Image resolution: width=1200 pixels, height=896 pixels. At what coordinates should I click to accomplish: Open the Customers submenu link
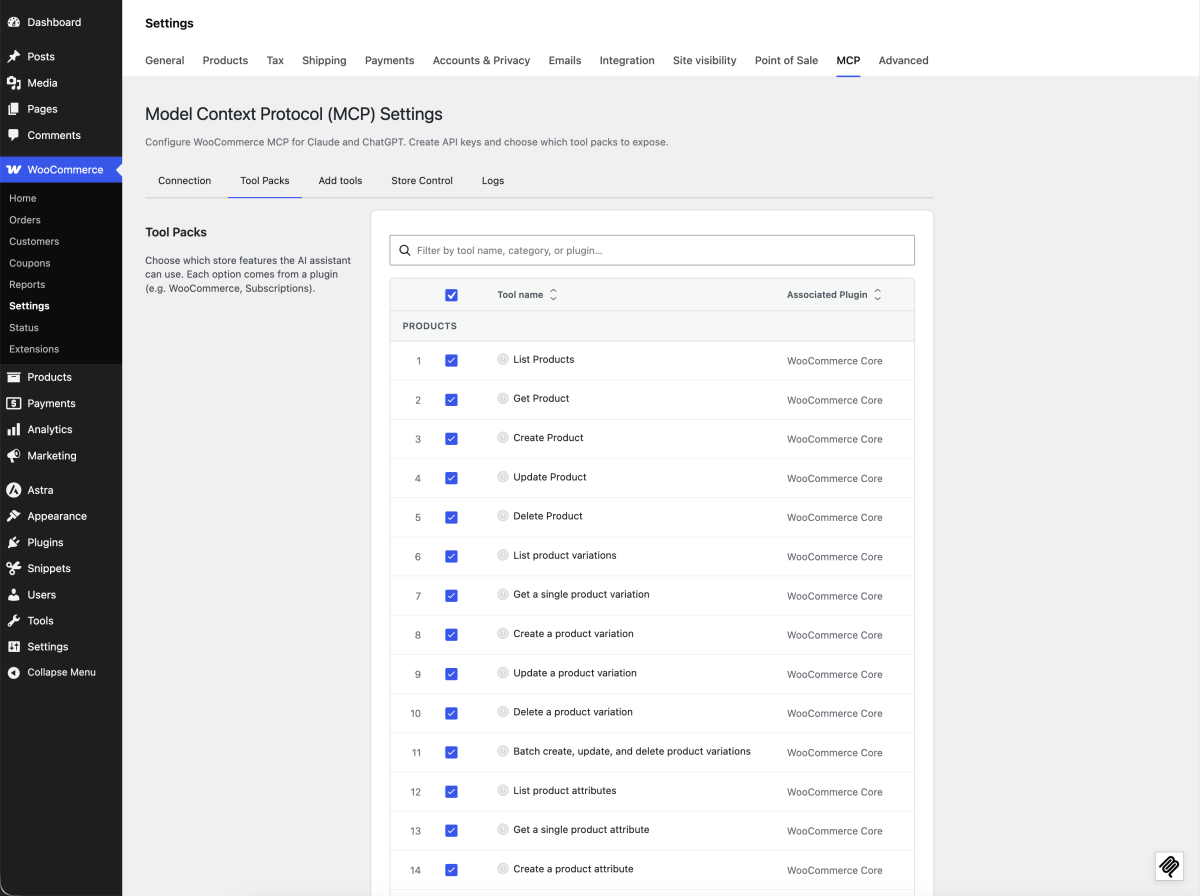[34, 241]
